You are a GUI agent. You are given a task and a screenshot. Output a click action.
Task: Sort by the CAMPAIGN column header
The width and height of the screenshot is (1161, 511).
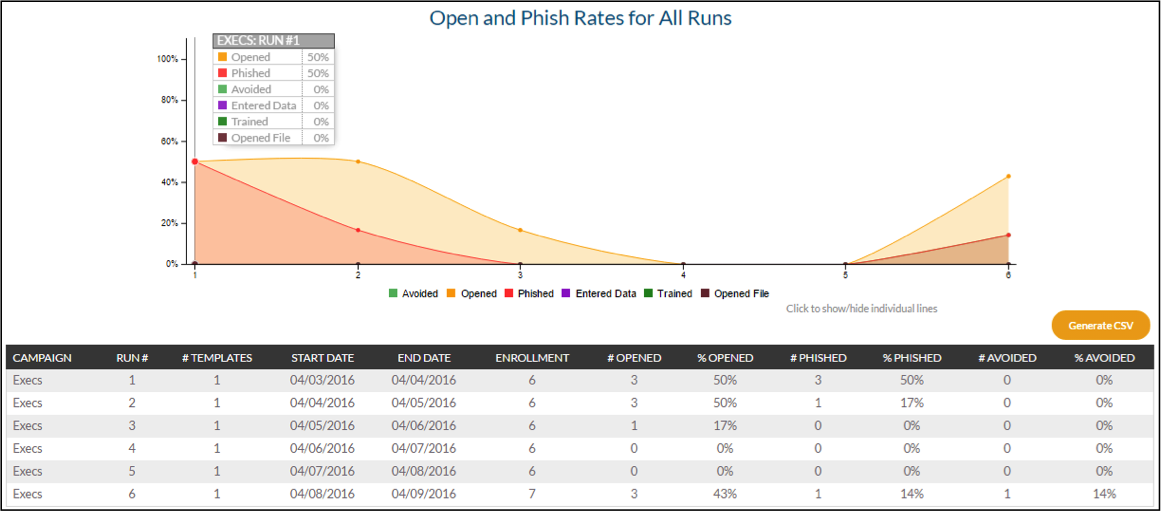[42, 357]
